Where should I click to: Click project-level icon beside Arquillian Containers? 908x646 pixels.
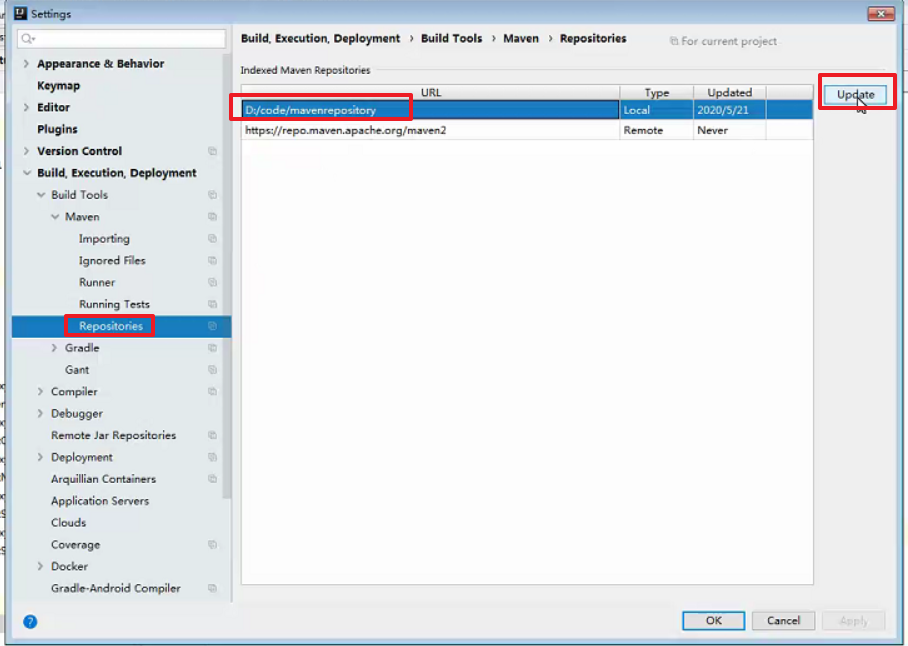point(213,479)
